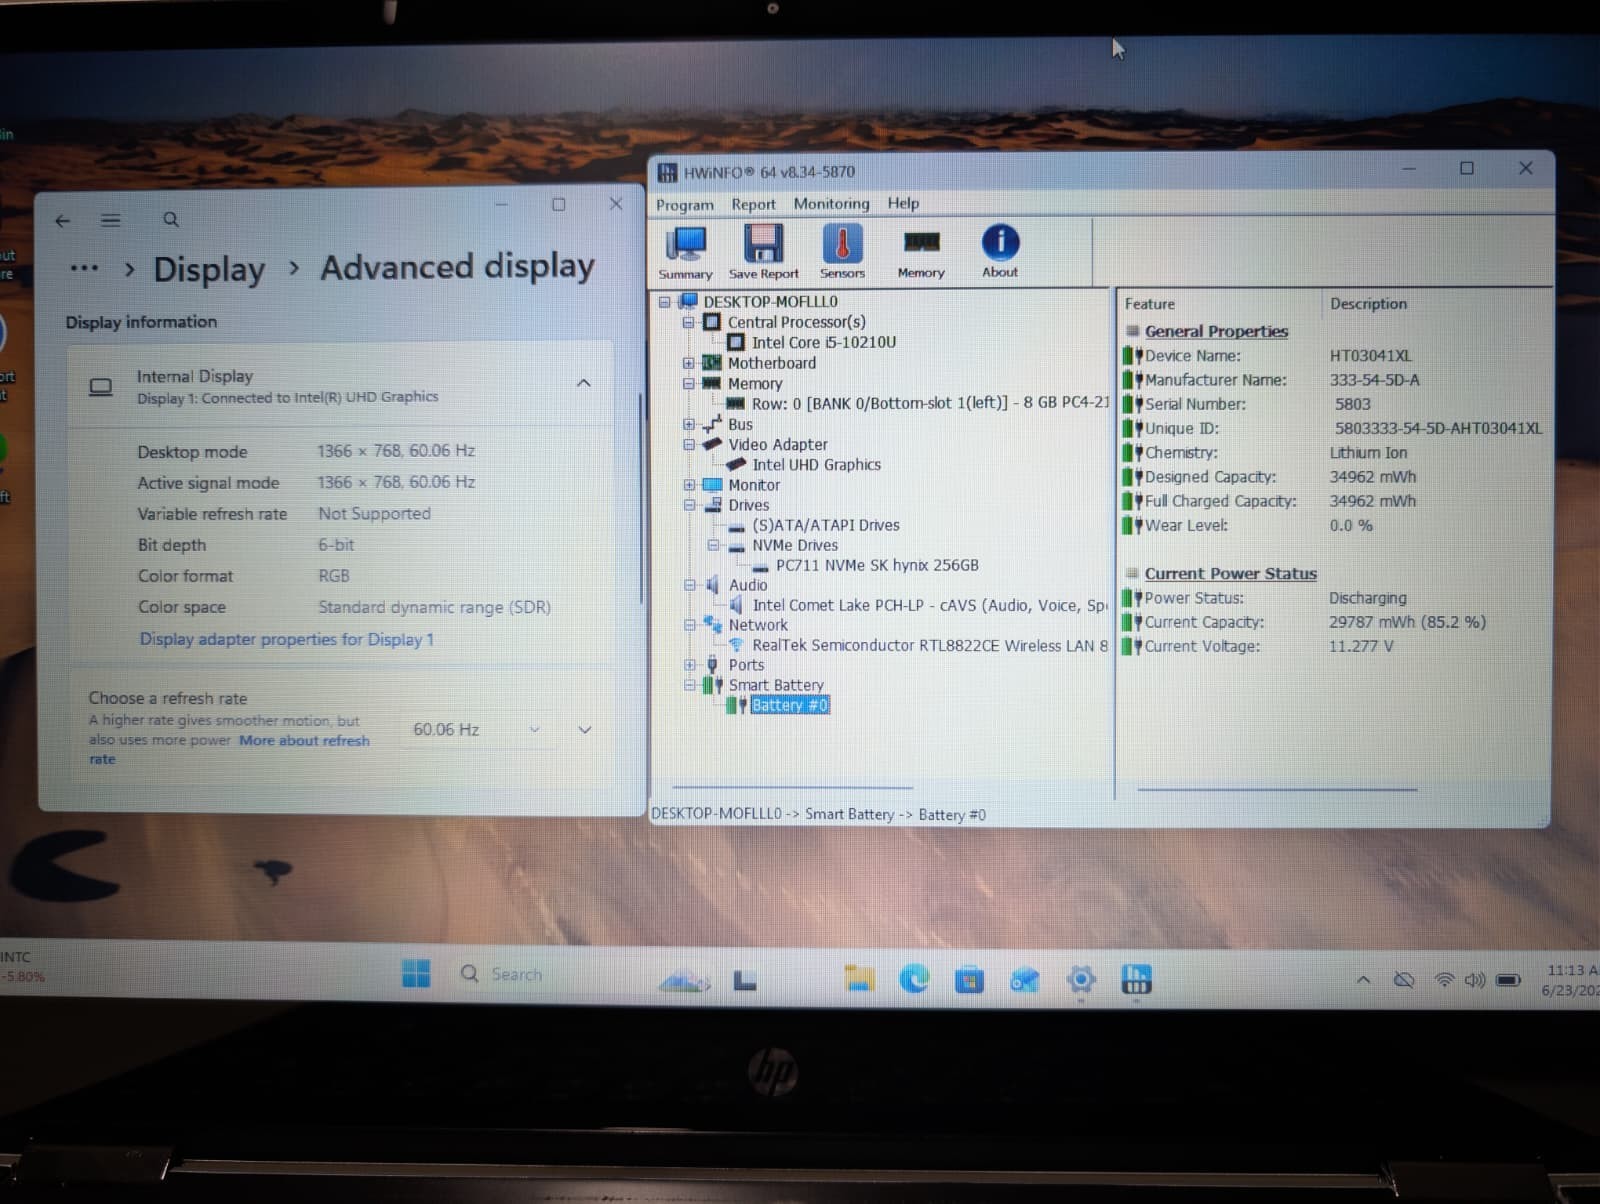Collapse the Central Processor(s) branch
Image resolution: width=1600 pixels, height=1204 pixels.
point(689,322)
